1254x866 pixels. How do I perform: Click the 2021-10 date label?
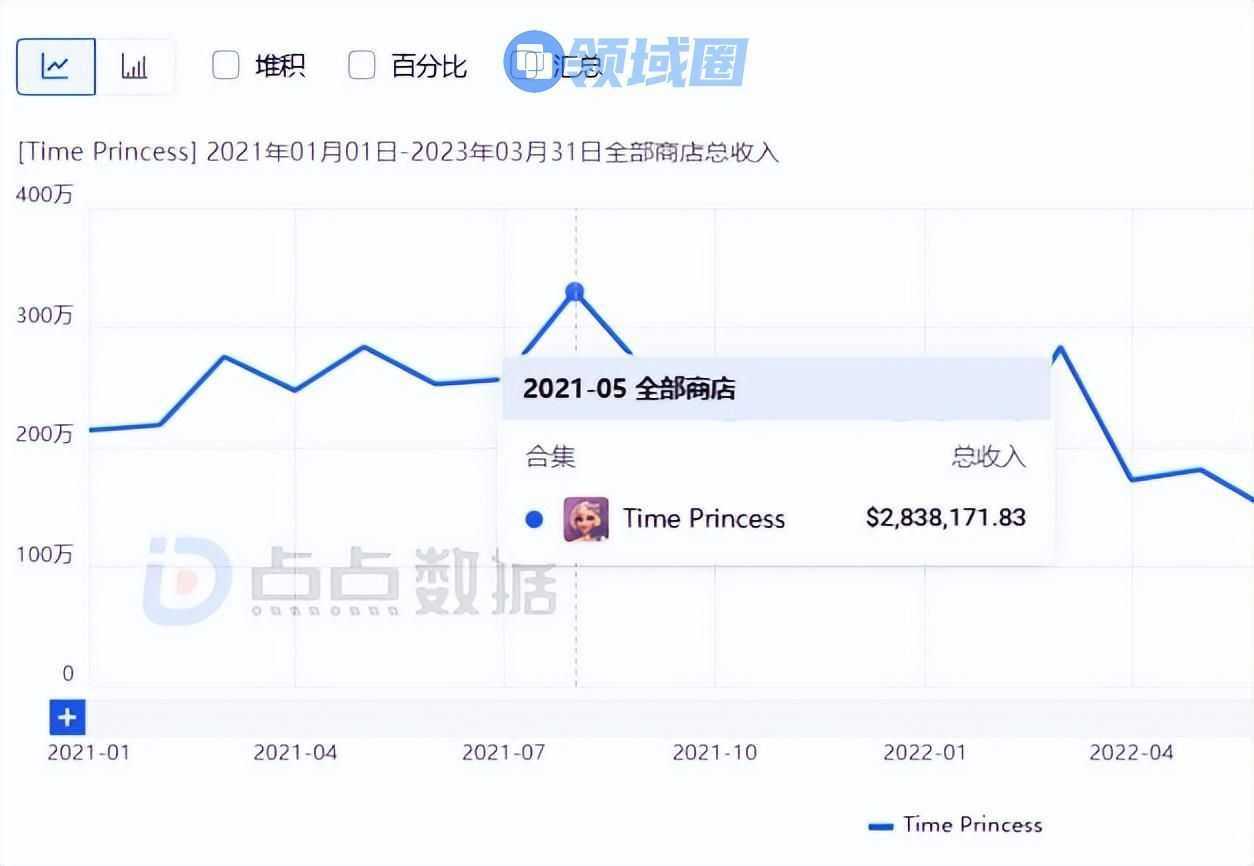[714, 752]
